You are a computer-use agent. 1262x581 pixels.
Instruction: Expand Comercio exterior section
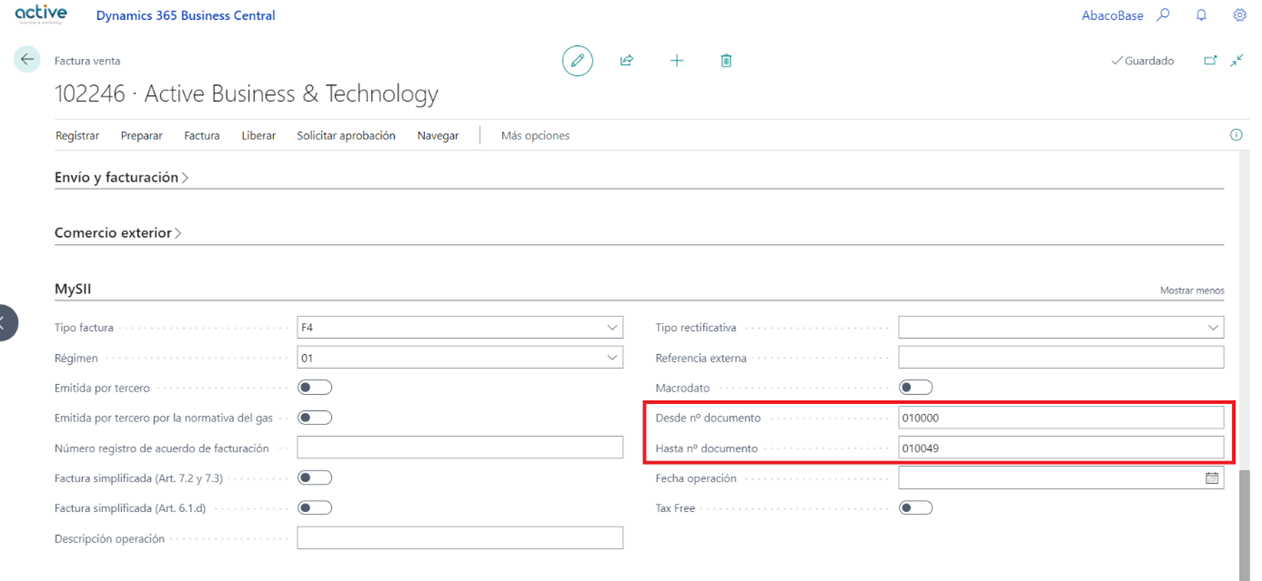pyautogui.click(x=118, y=233)
